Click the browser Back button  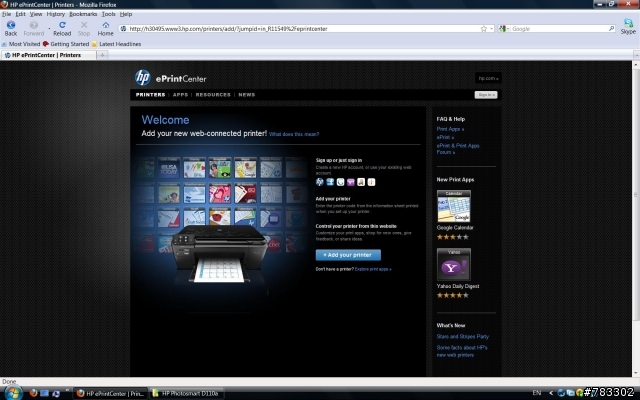[11, 28]
